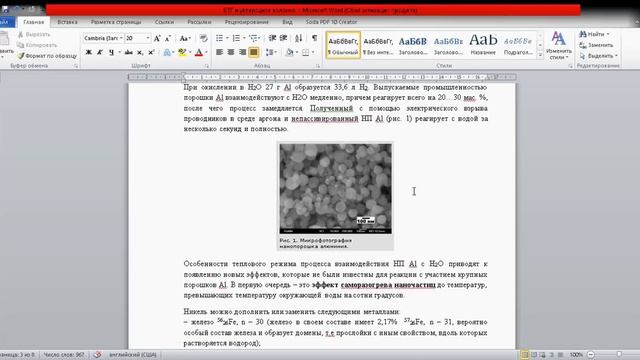Clear all formatting icon
640x360 pixels.
pyautogui.click(x=204, y=38)
